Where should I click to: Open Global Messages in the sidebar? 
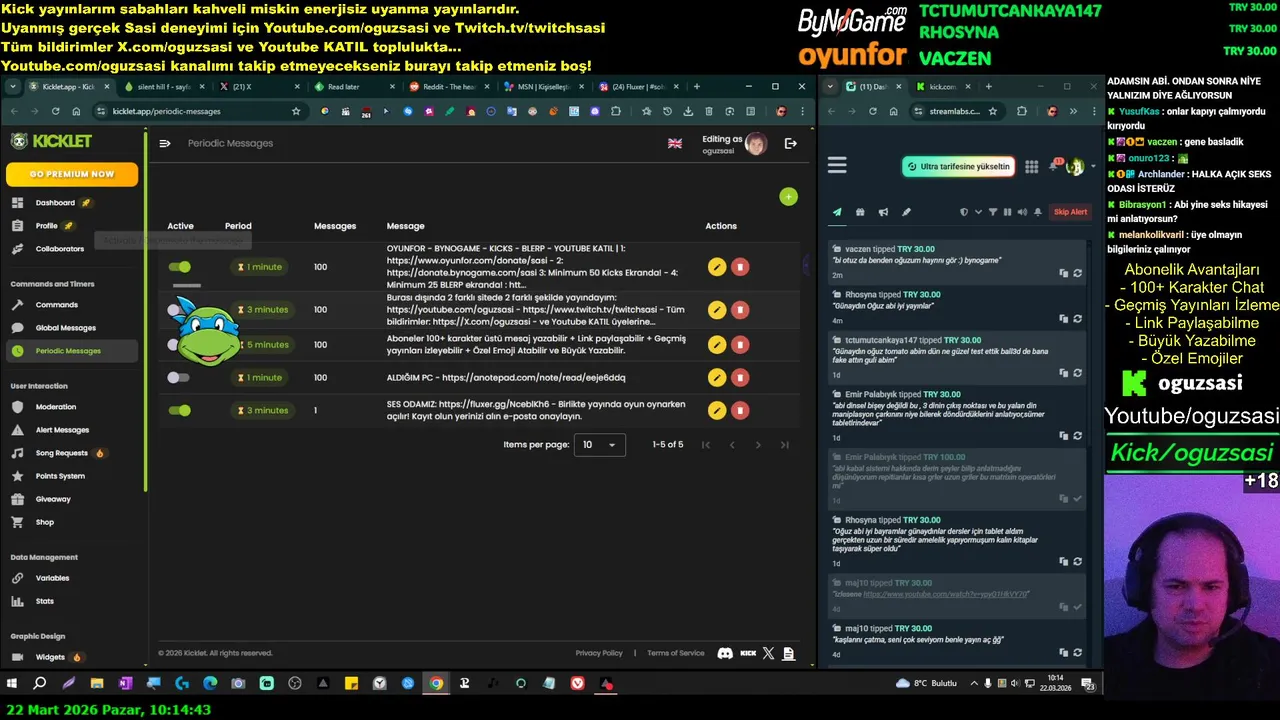[x=65, y=328]
